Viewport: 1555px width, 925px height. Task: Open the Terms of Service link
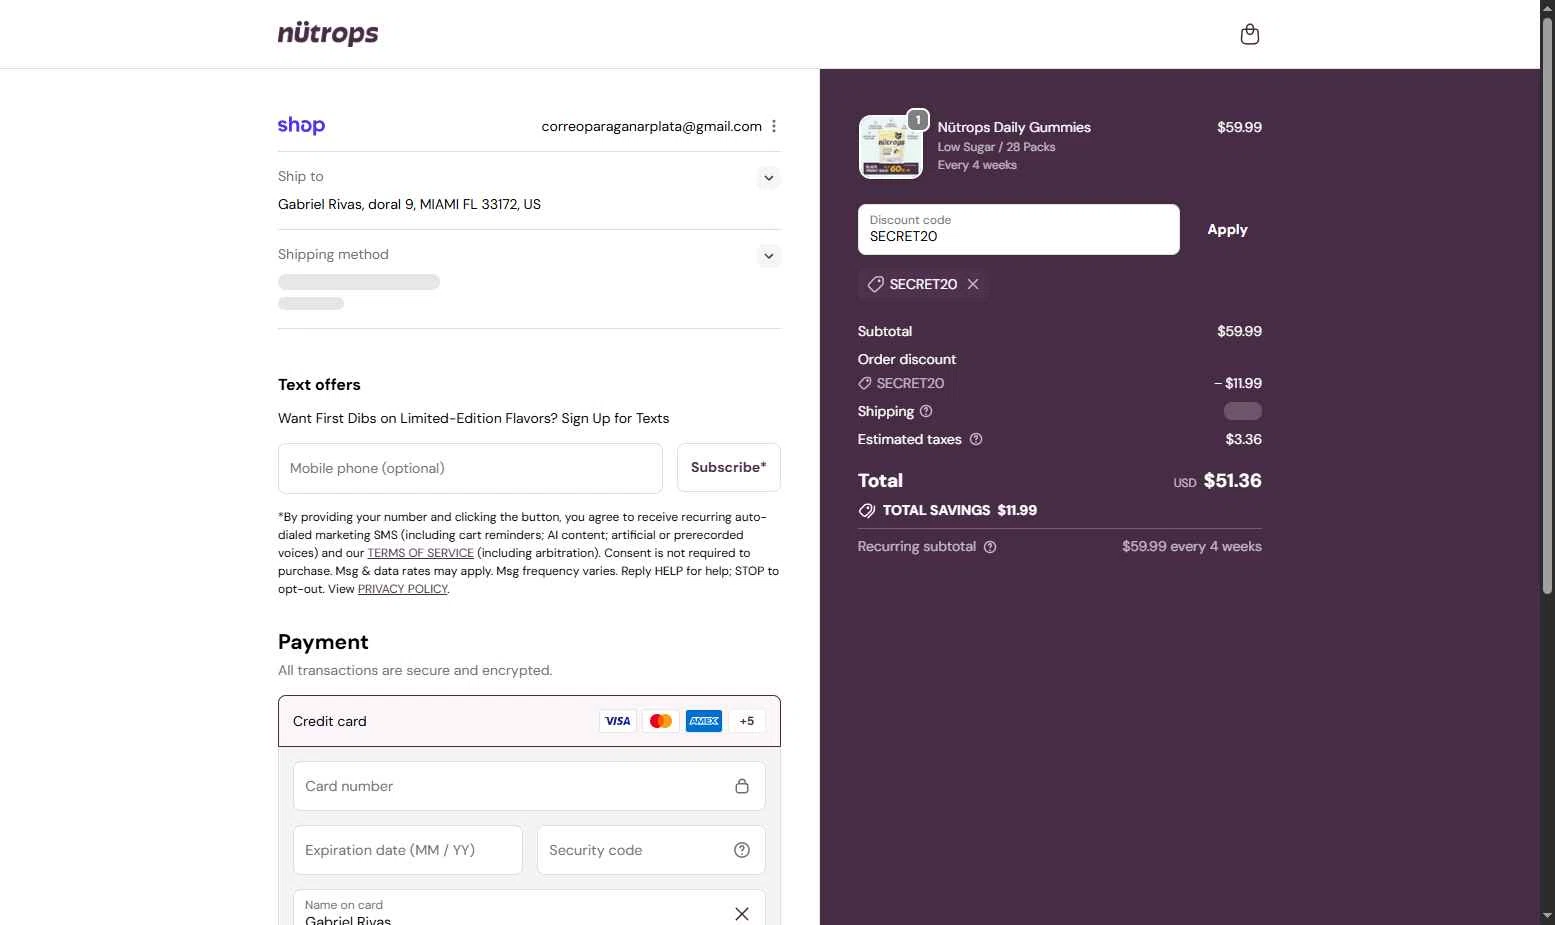tap(420, 553)
